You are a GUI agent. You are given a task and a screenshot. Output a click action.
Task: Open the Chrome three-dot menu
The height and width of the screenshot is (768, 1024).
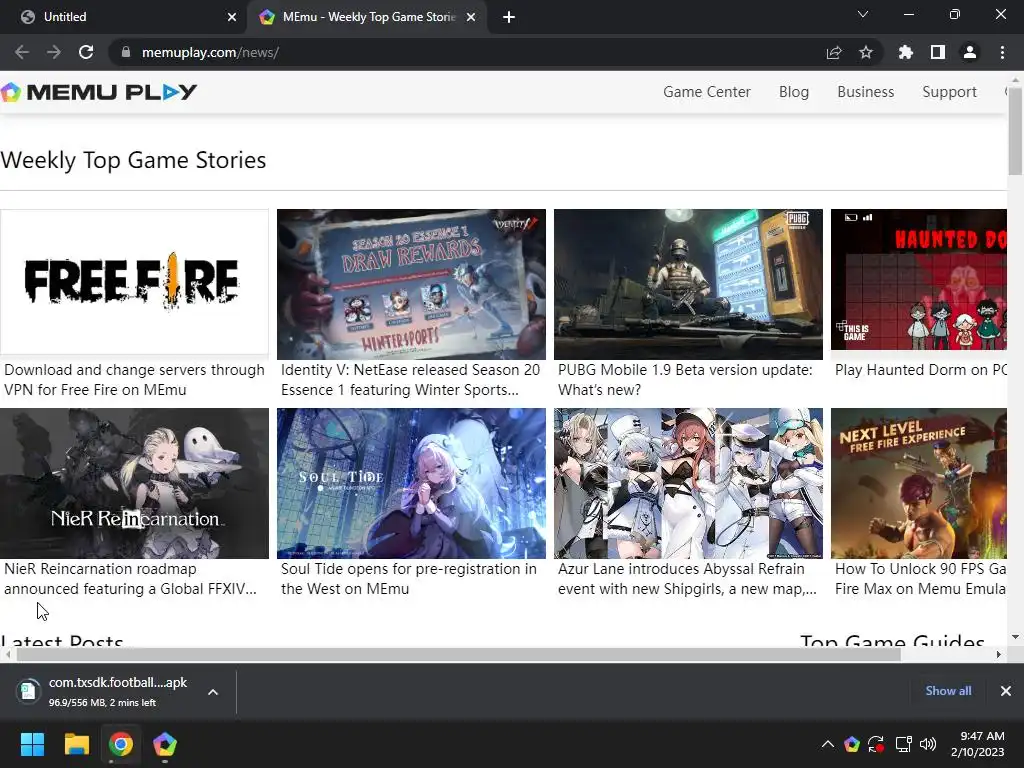click(1002, 52)
